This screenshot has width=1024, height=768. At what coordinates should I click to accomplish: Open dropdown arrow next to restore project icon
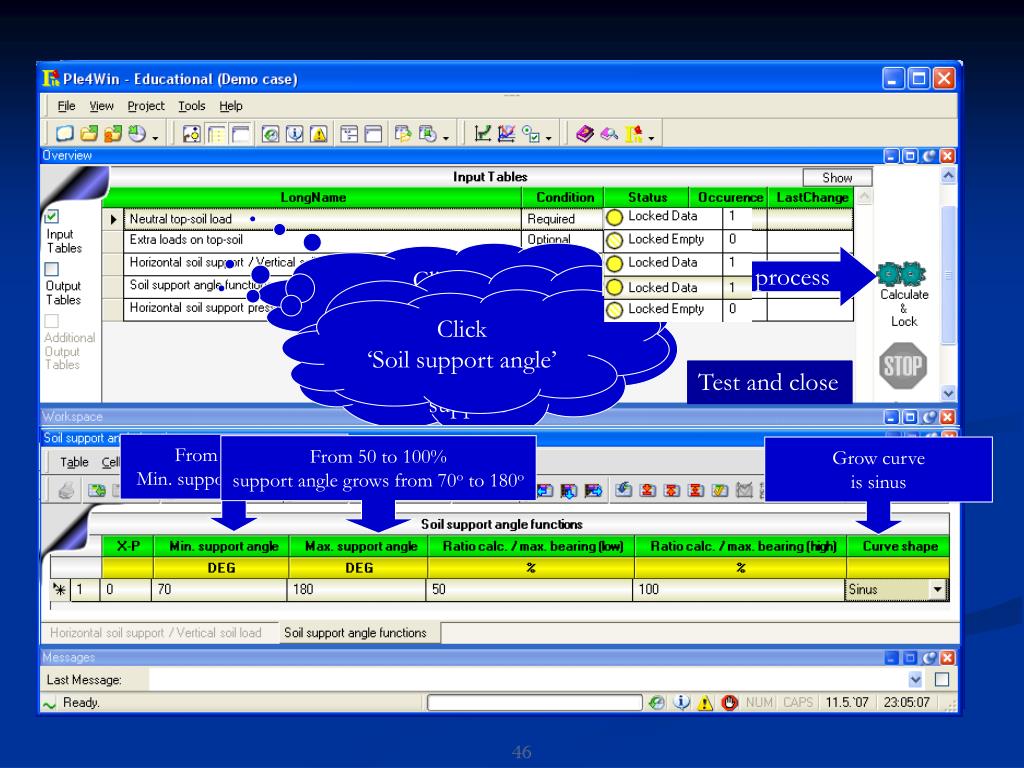155,137
